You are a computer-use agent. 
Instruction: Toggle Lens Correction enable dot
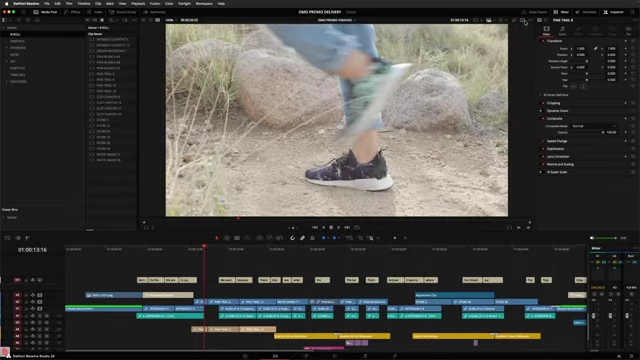(543, 157)
